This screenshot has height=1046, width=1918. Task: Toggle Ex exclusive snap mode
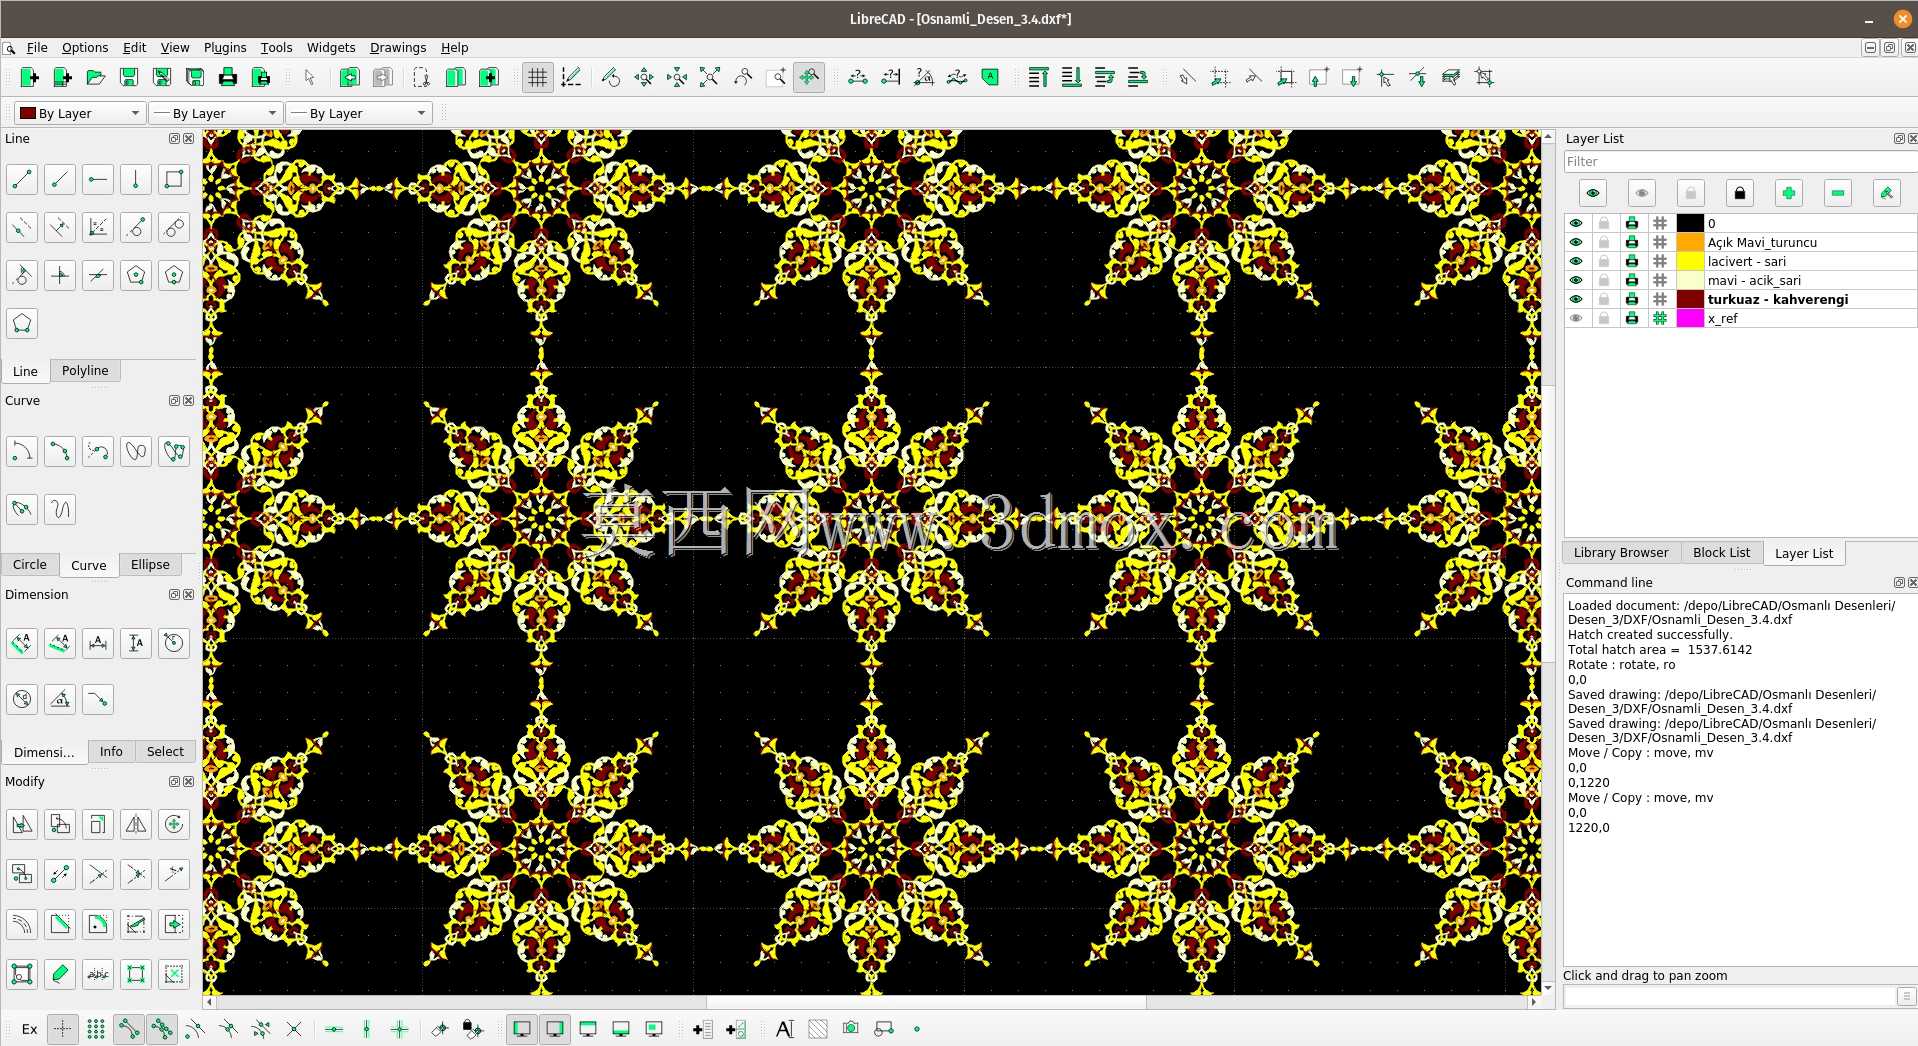pyautogui.click(x=30, y=1029)
